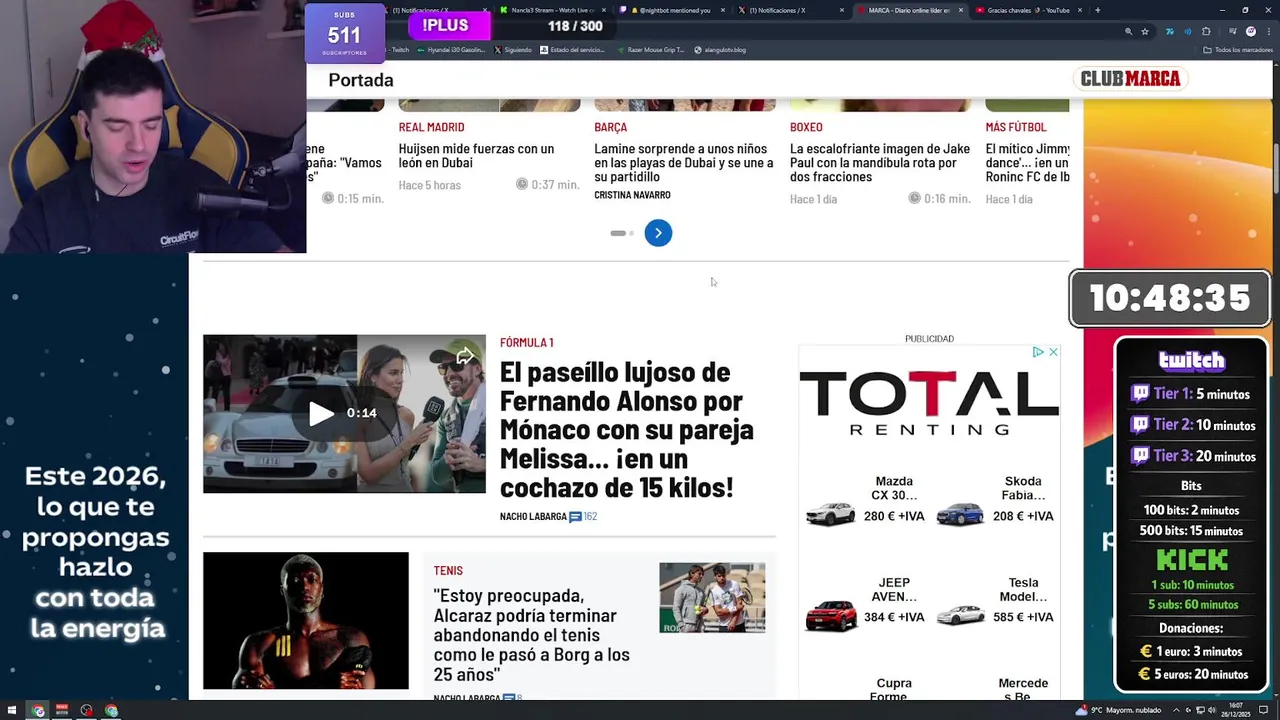Click author name Cristina Navarro
The height and width of the screenshot is (720, 1280).
[x=632, y=195]
